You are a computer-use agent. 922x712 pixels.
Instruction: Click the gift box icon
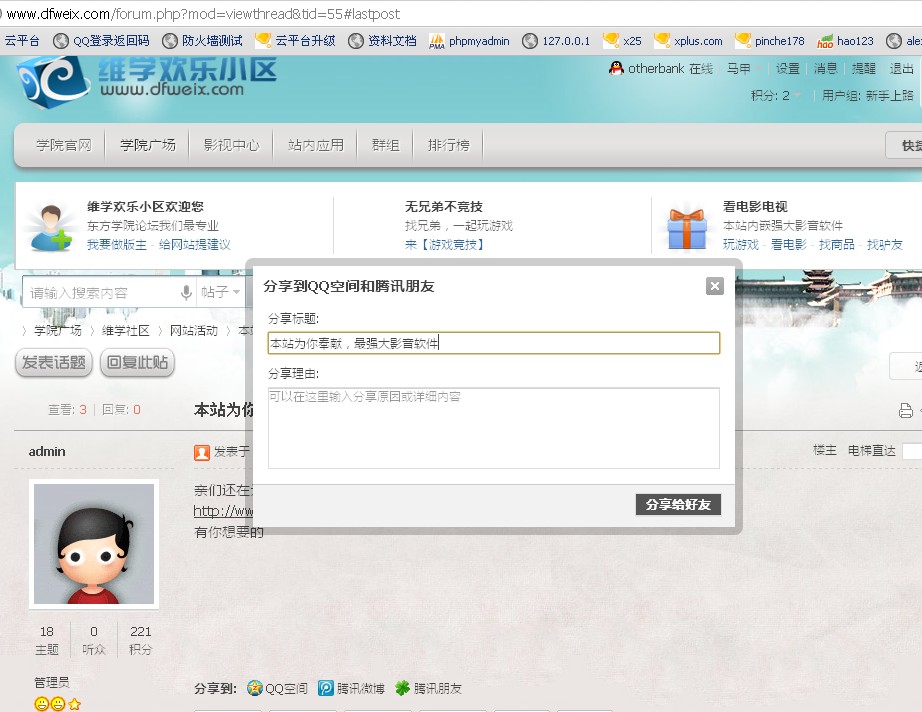[x=687, y=228]
